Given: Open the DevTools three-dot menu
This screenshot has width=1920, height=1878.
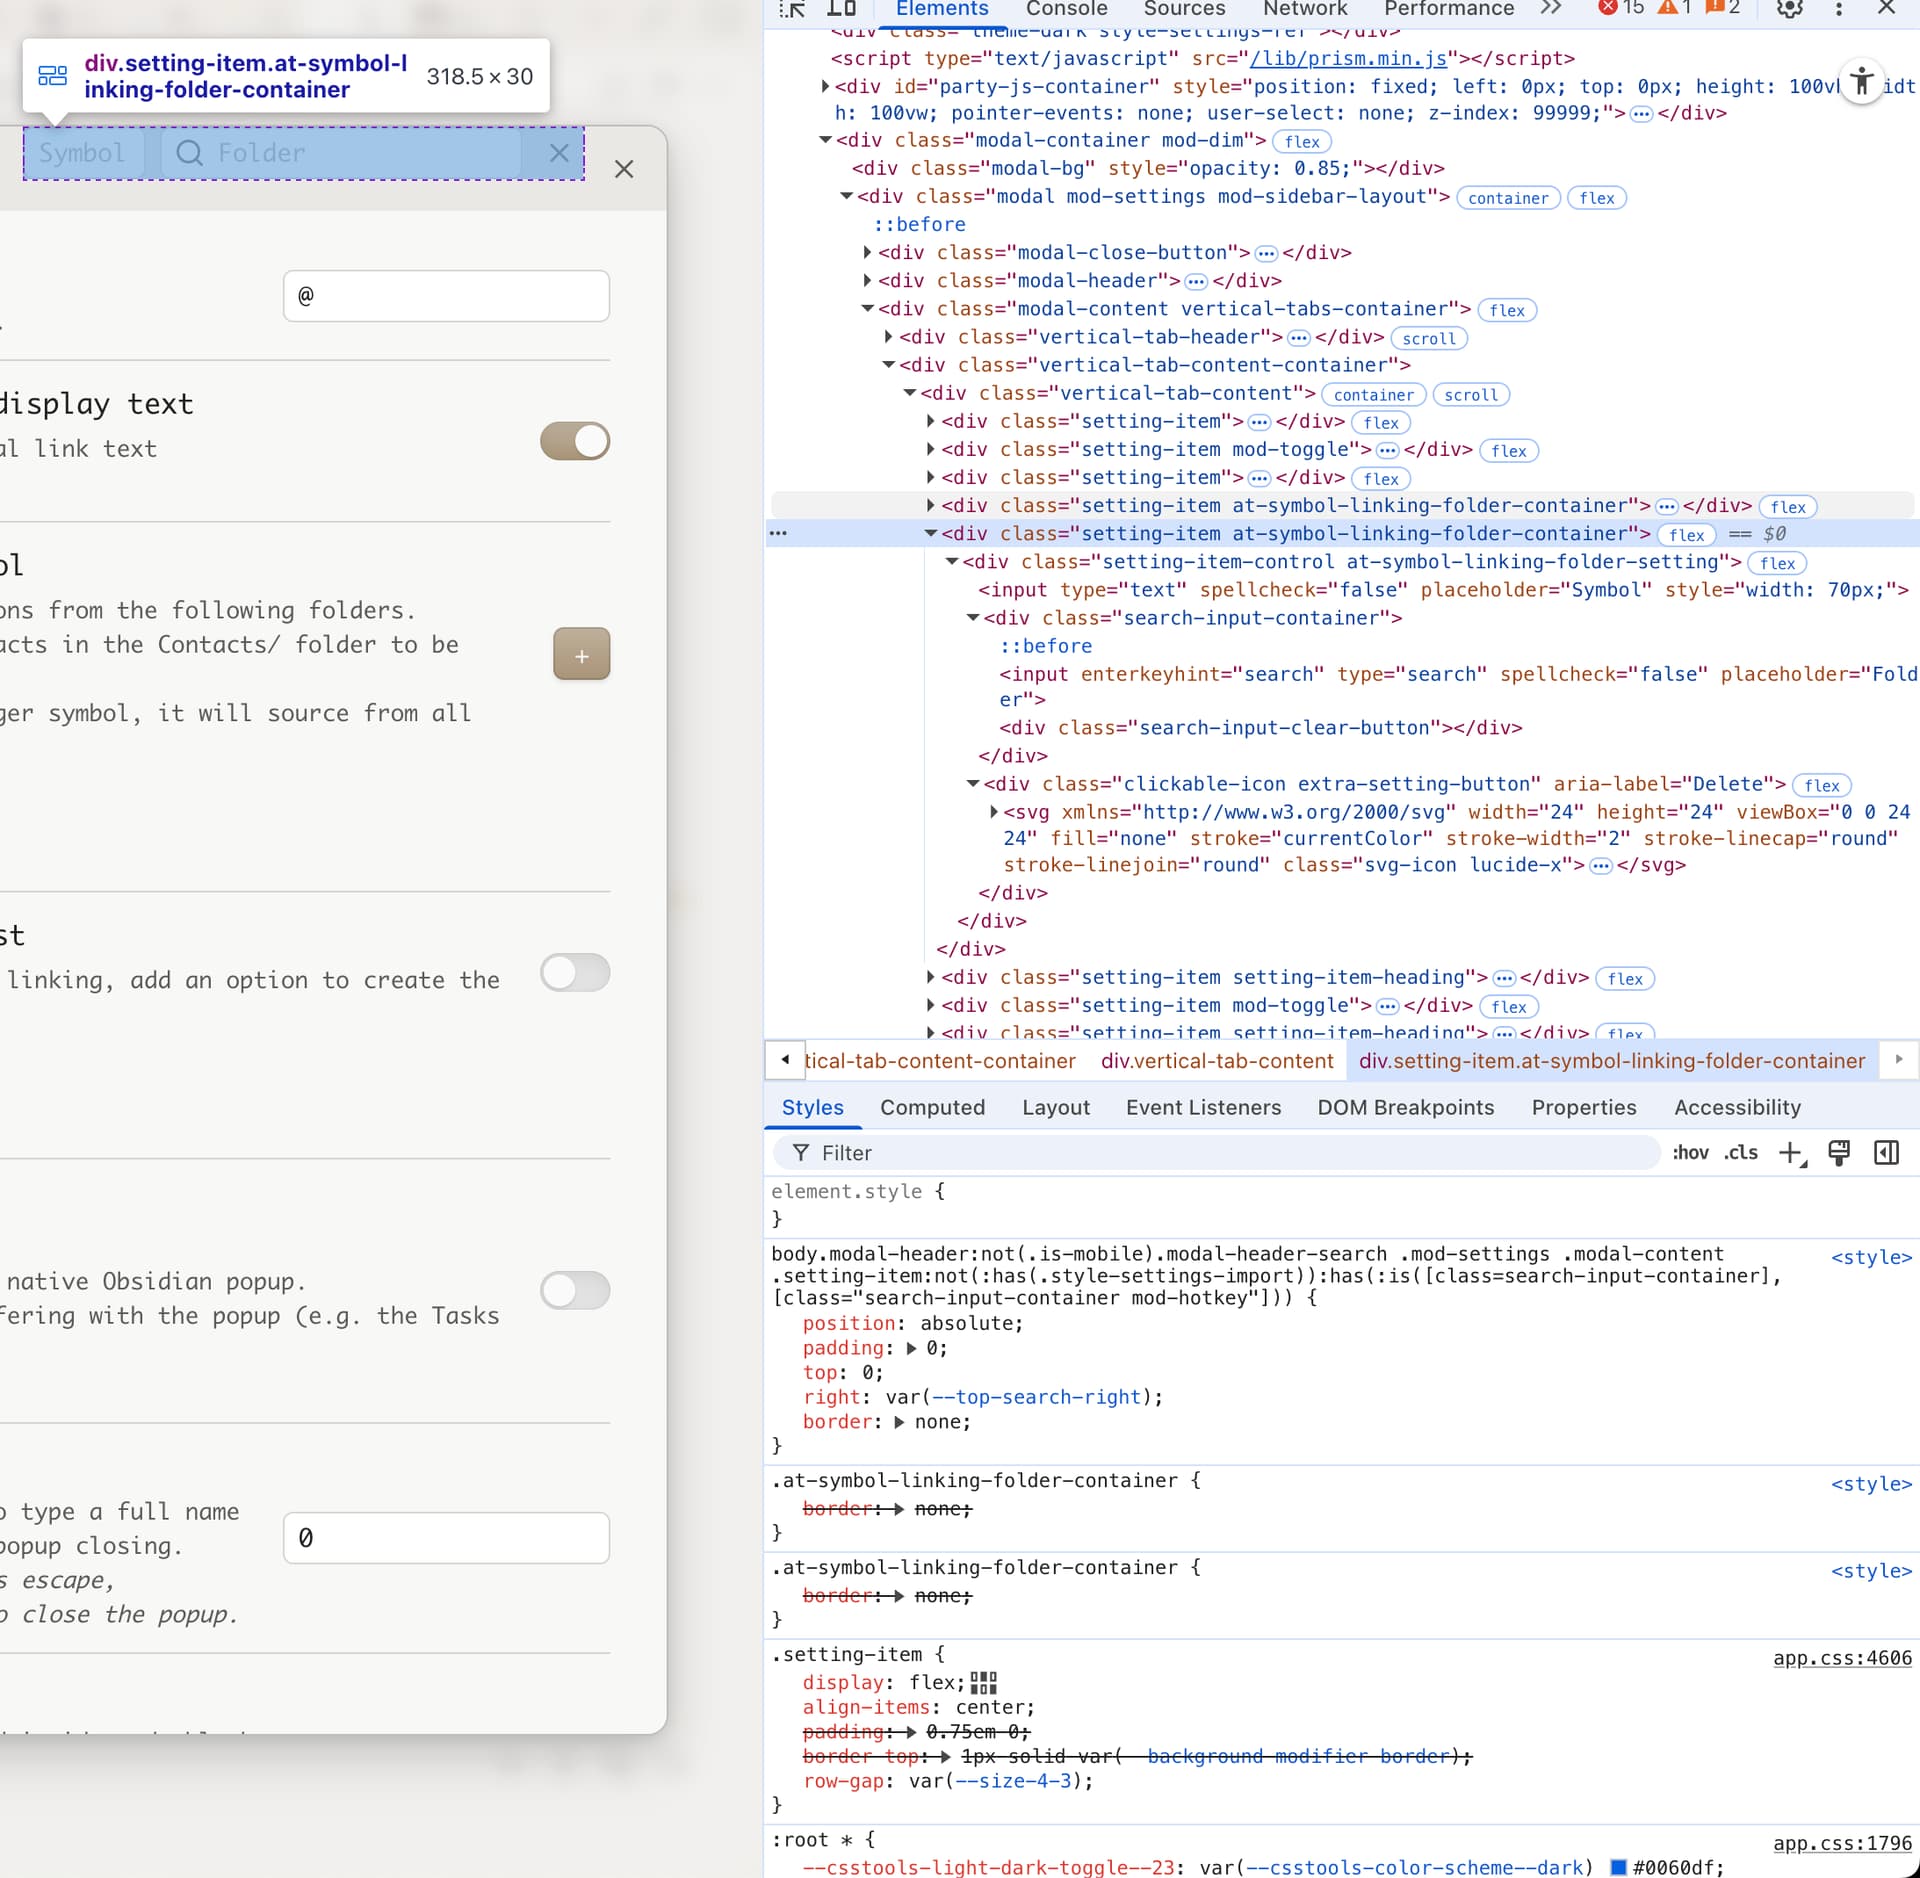Looking at the screenshot, I should (x=1838, y=9).
